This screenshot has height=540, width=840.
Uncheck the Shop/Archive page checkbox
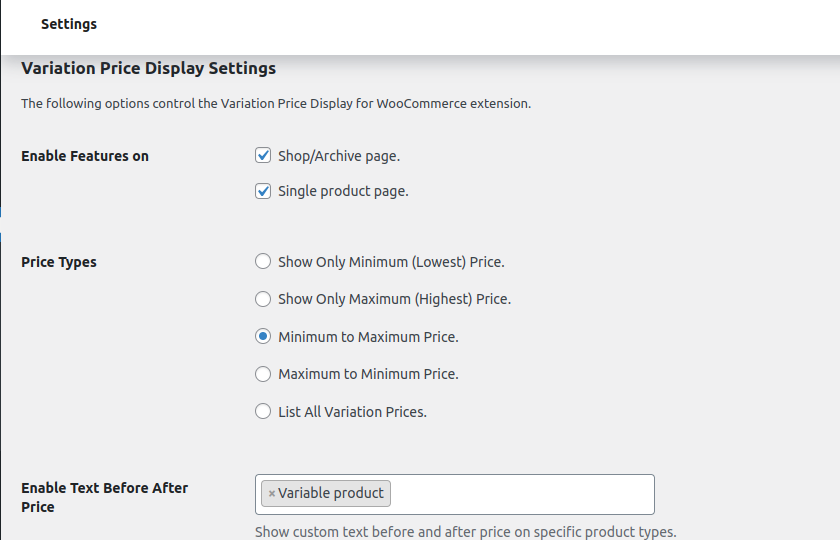(262, 155)
